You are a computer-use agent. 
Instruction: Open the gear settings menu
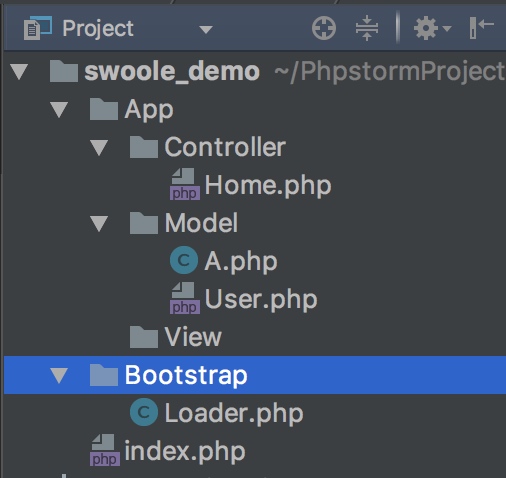pos(432,28)
